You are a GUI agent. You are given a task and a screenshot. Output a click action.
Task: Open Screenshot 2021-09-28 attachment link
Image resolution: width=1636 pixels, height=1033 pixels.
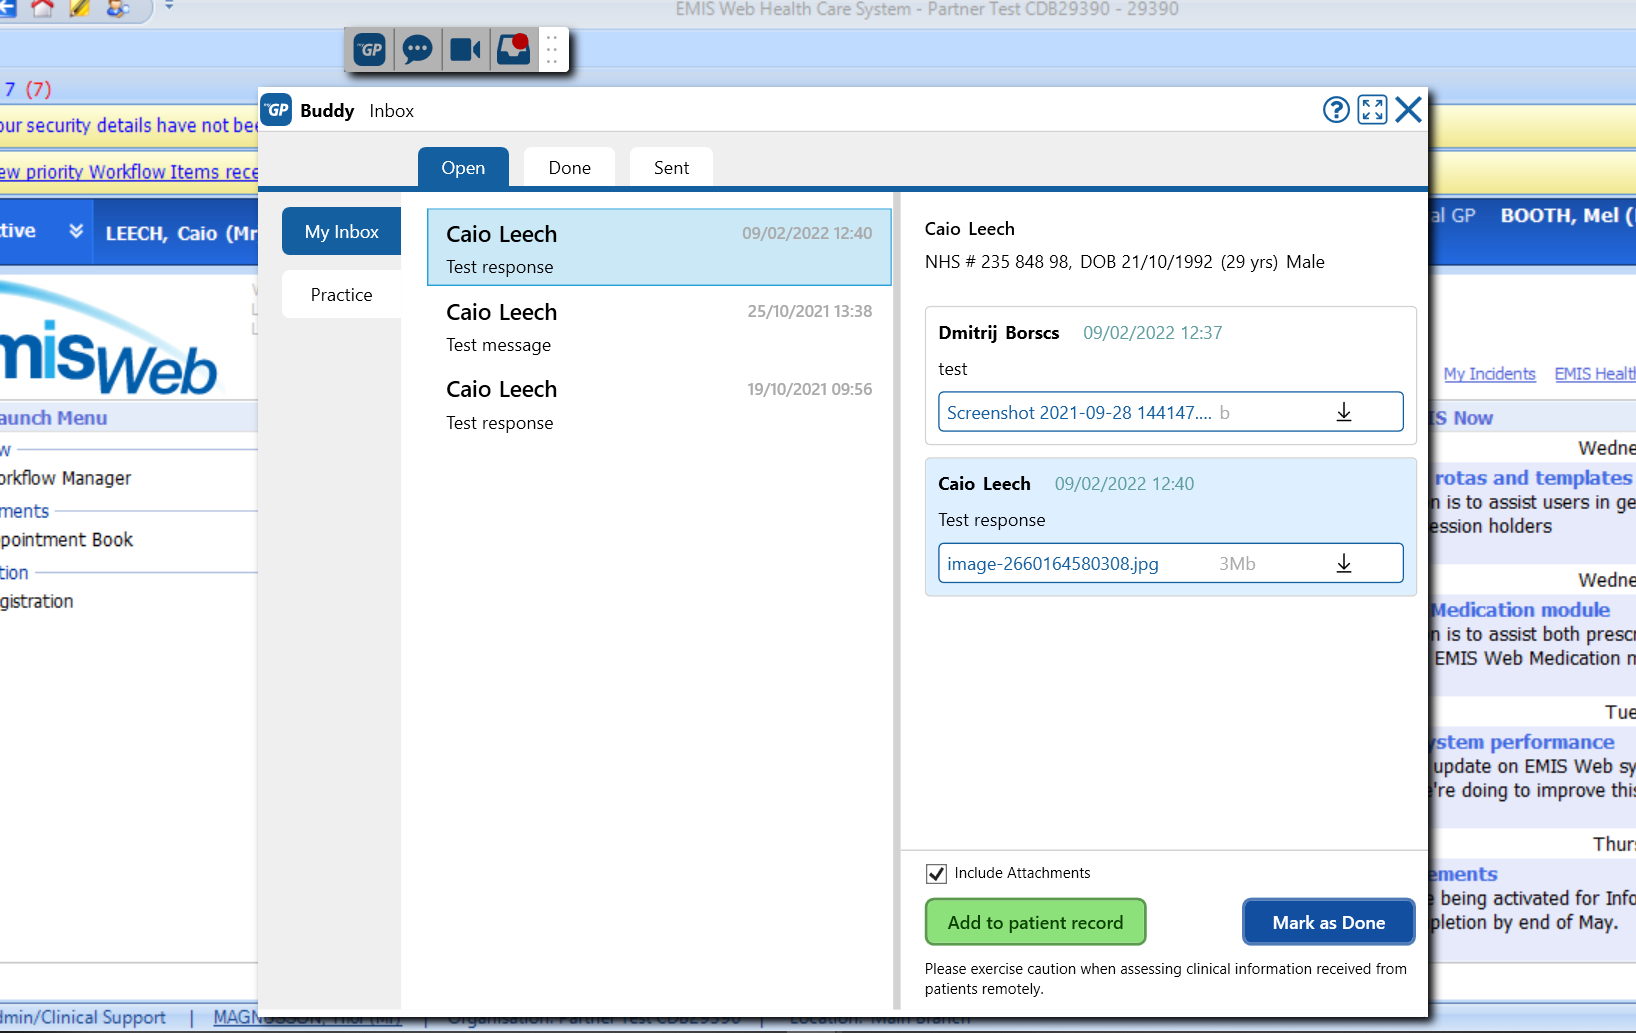click(x=1079, y=412)
